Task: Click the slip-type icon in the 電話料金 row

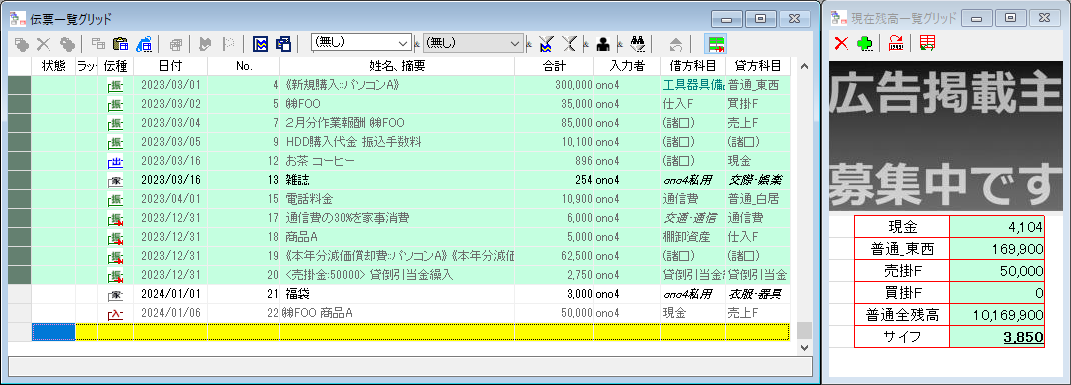Action: pyautogui.click(x=115, y=199)
